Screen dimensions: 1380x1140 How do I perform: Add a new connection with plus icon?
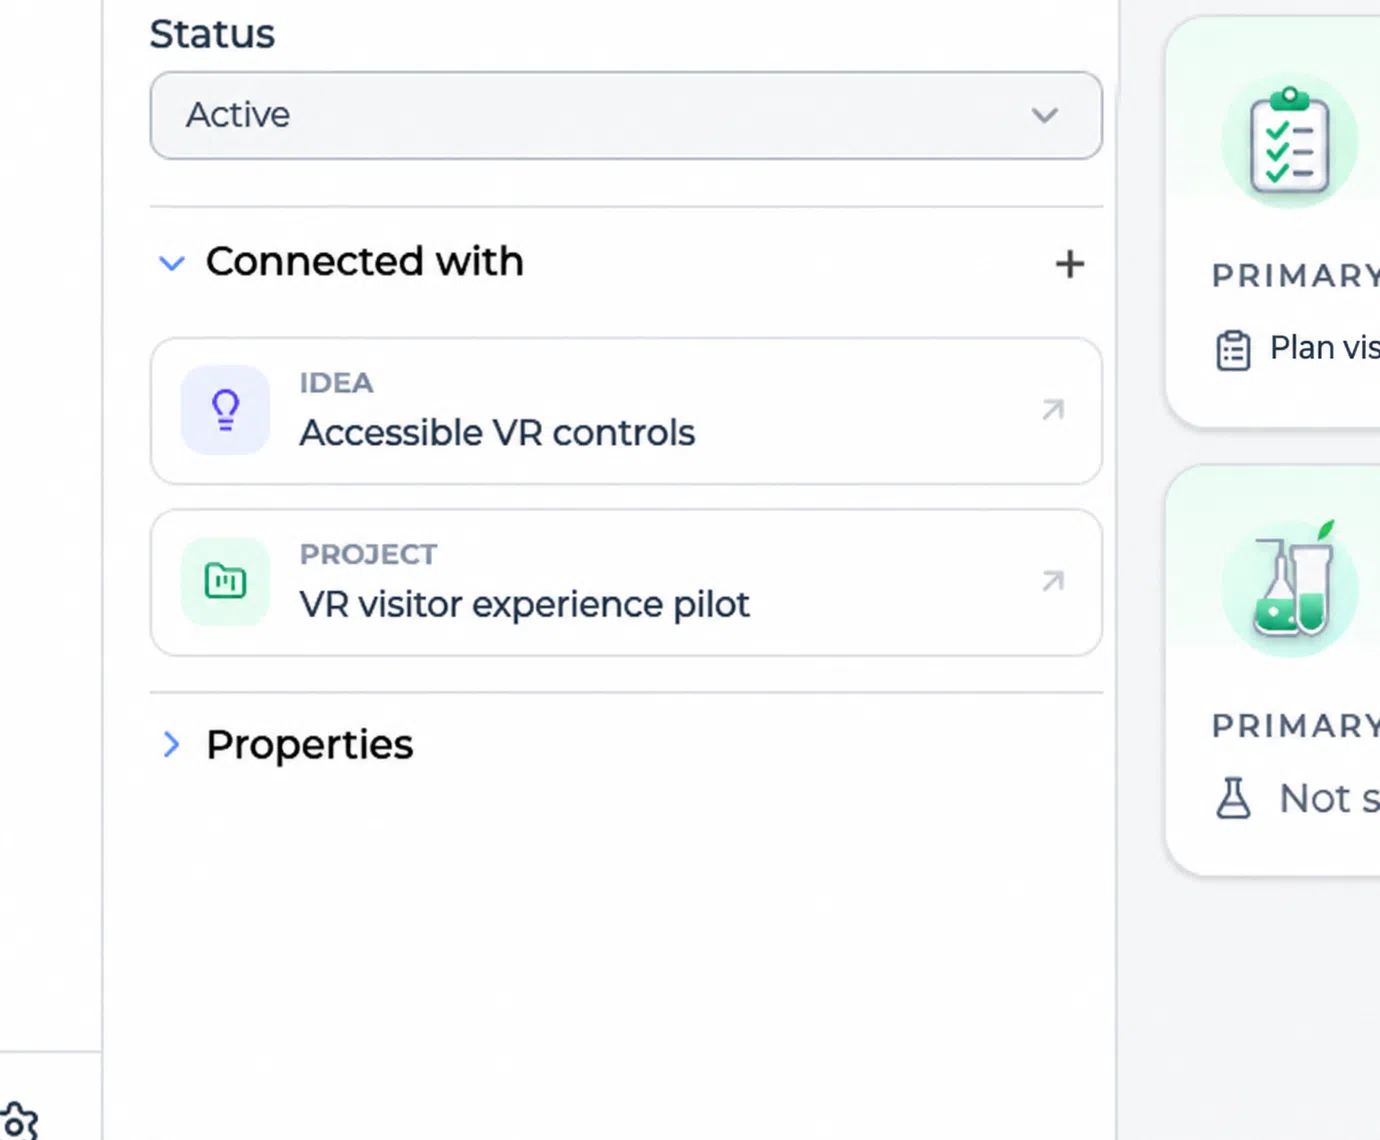[x=1069, y=264]
